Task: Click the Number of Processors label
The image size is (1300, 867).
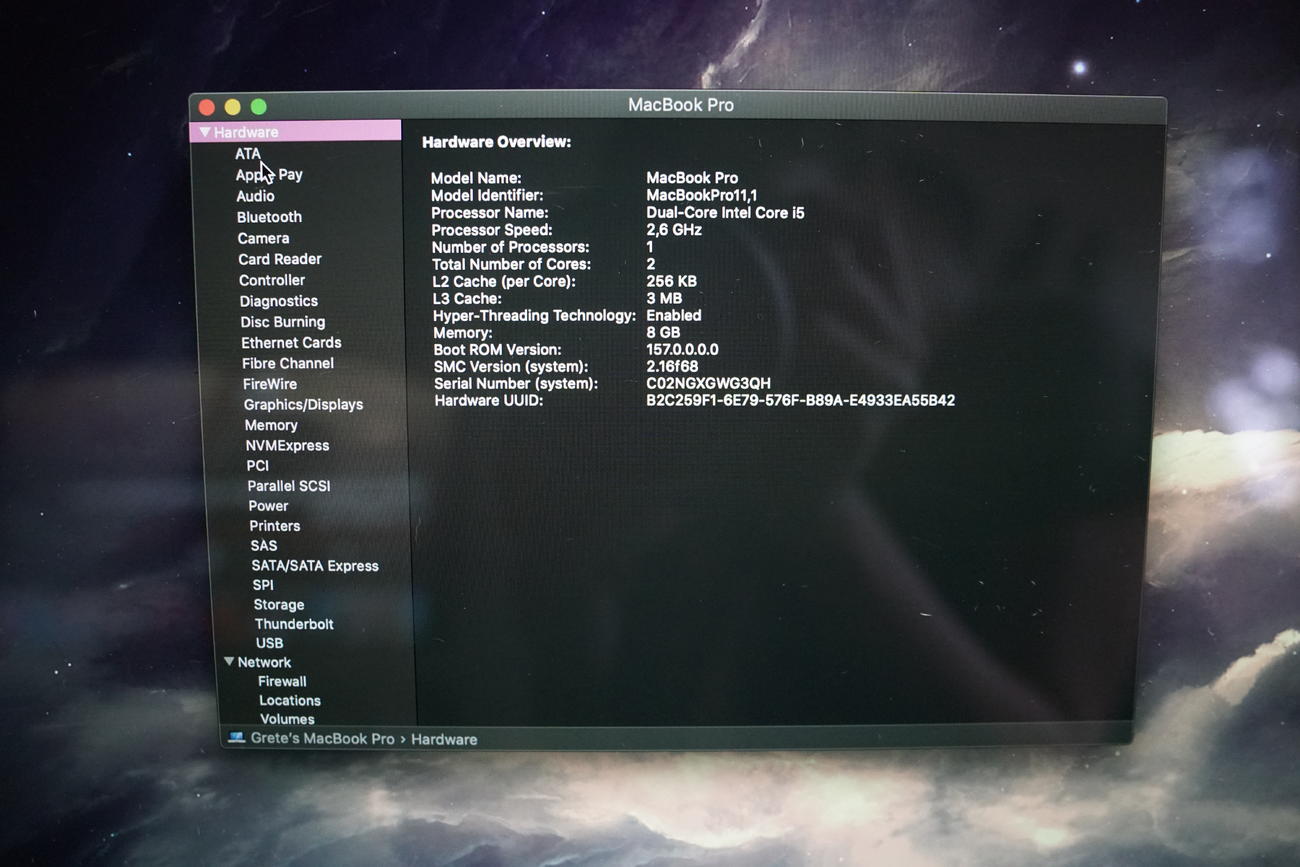Action: click(x=510, y=247)
